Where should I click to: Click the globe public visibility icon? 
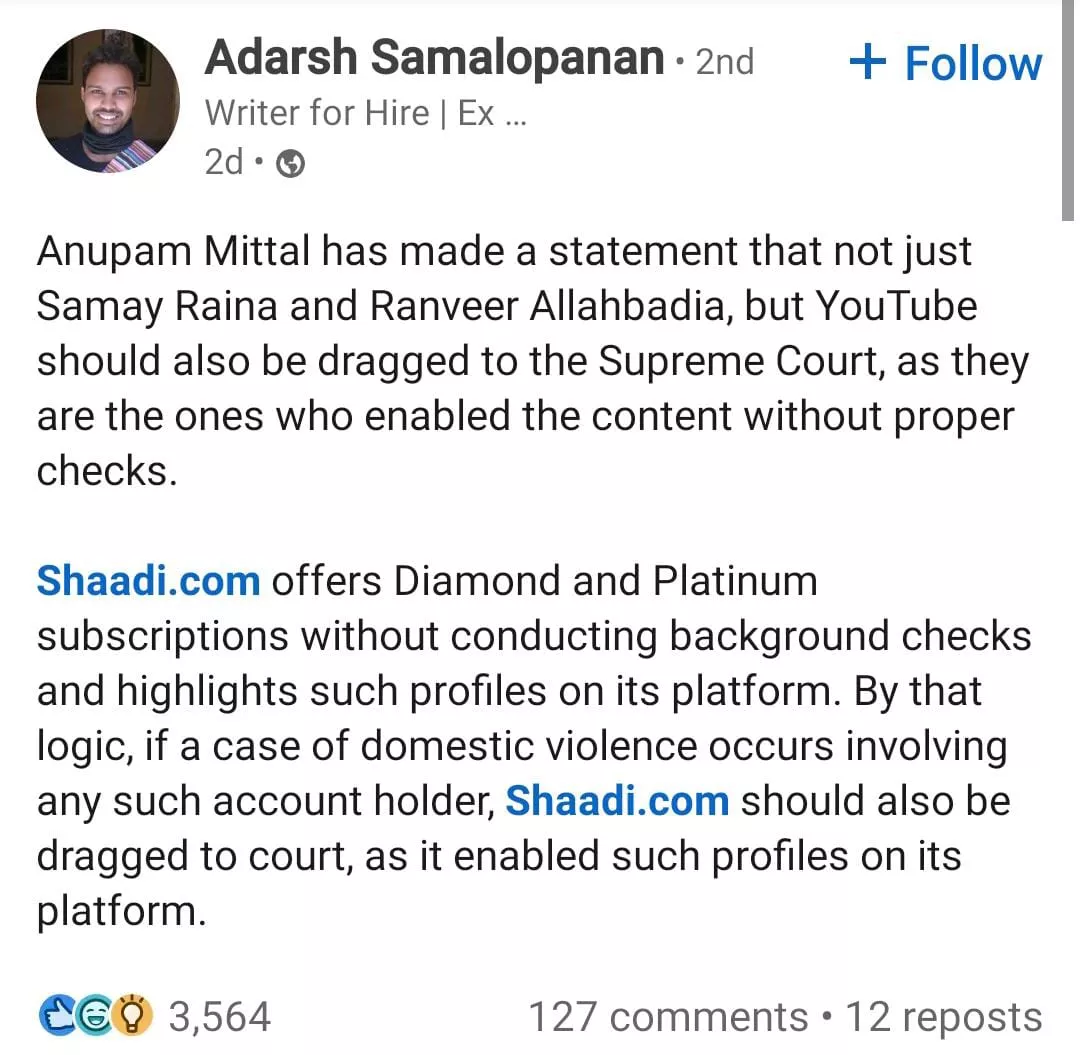(x=290, y=163)
